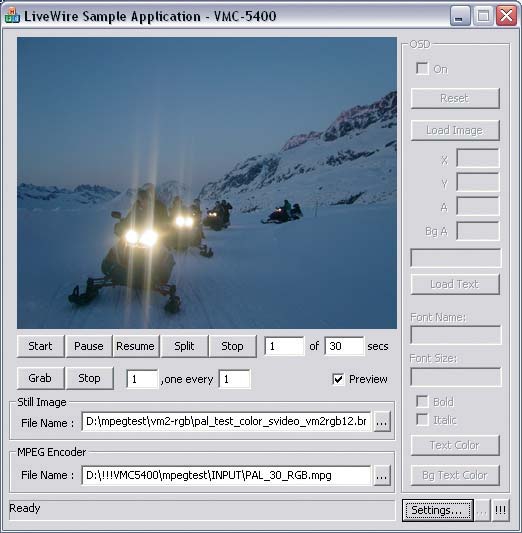The height and width of the screenshot is (533, 522).
Task: Check the Italic font option
Action: (x=422, y=419)
